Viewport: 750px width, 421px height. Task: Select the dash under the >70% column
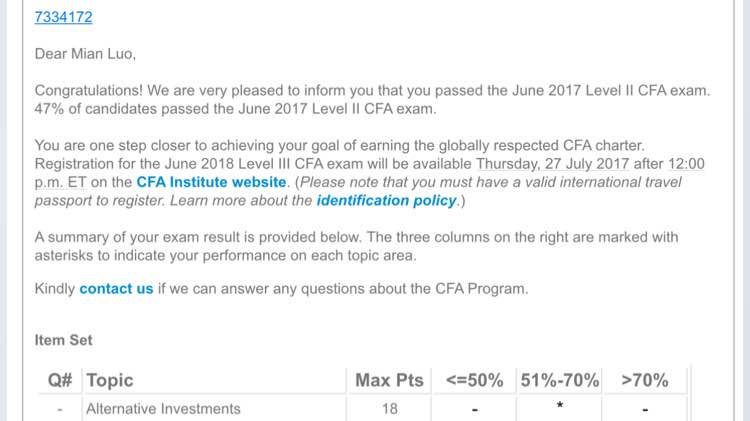[x=645, y=409]
